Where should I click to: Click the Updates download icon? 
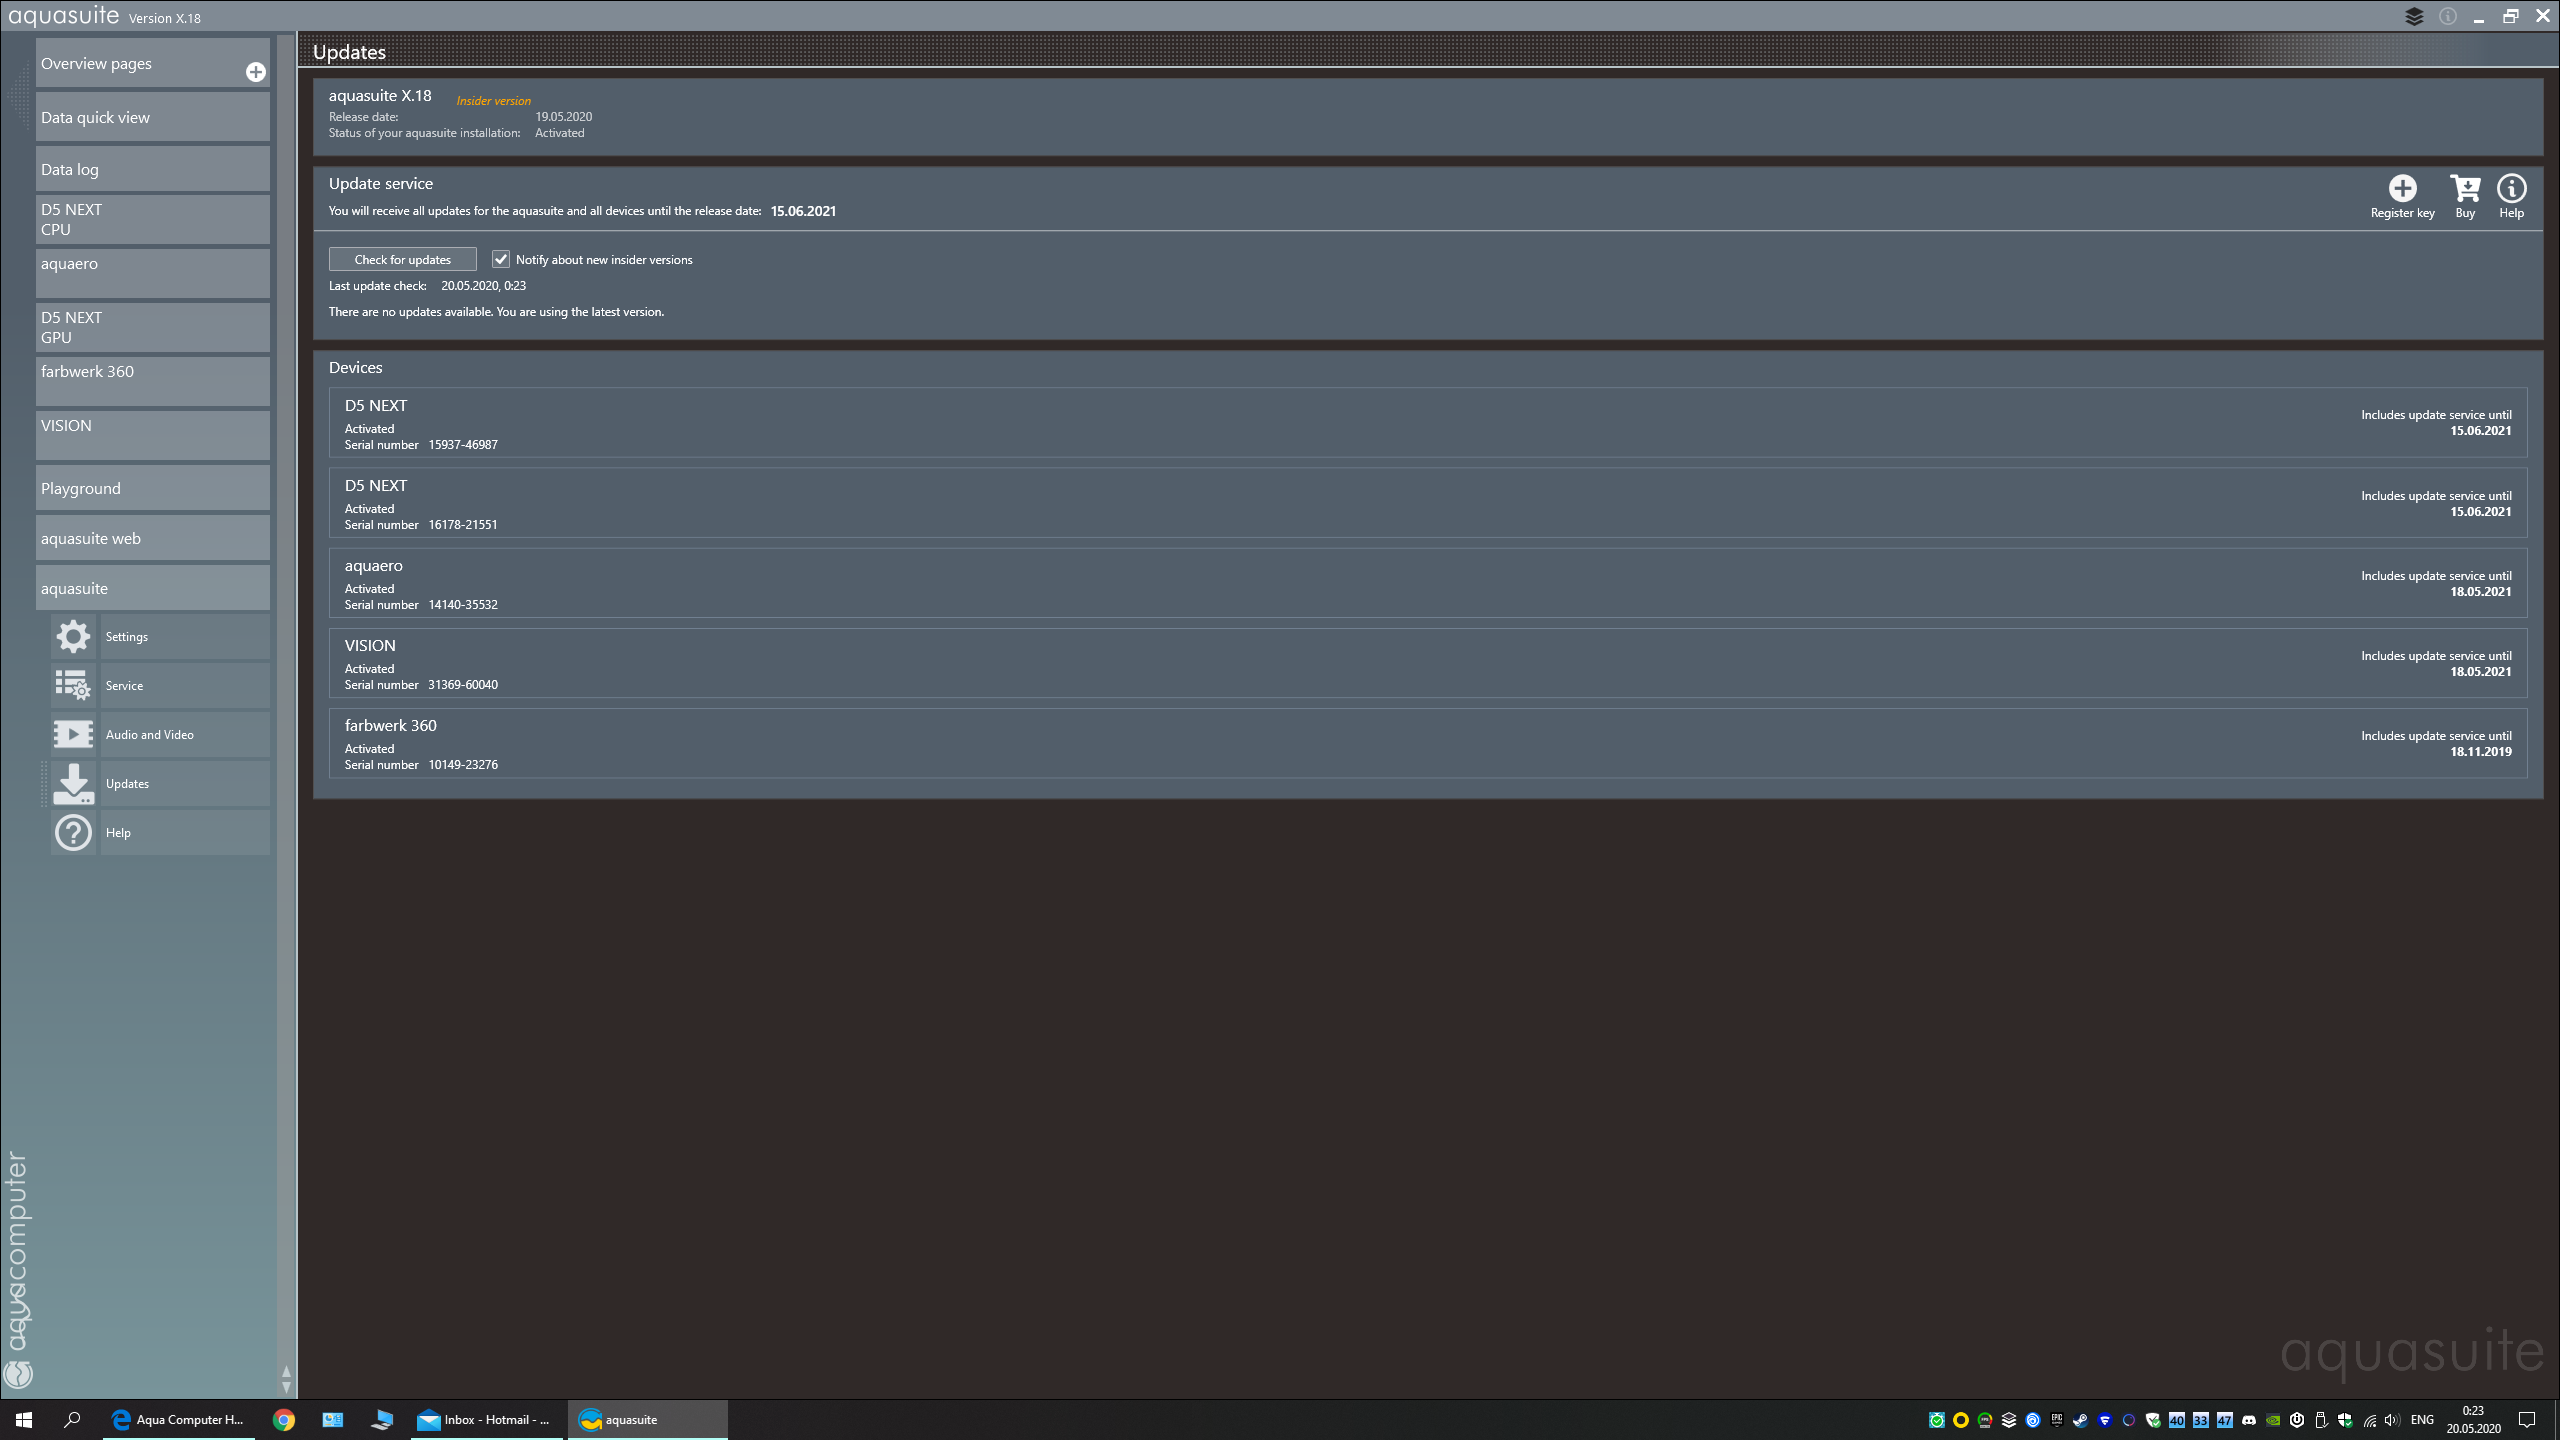click(73, 784)
